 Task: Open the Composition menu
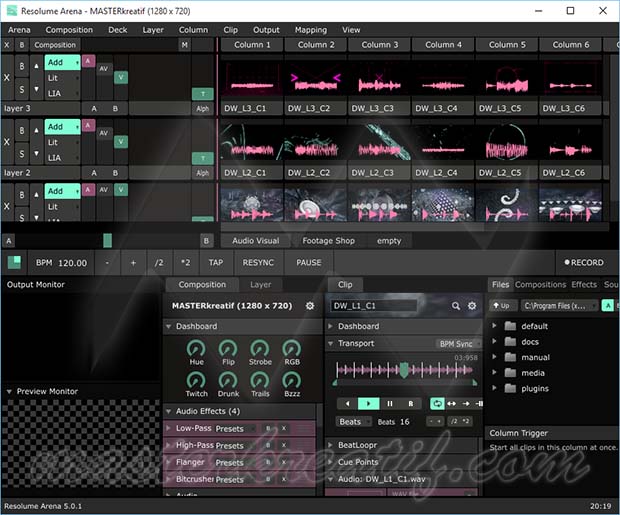(69, 30)
